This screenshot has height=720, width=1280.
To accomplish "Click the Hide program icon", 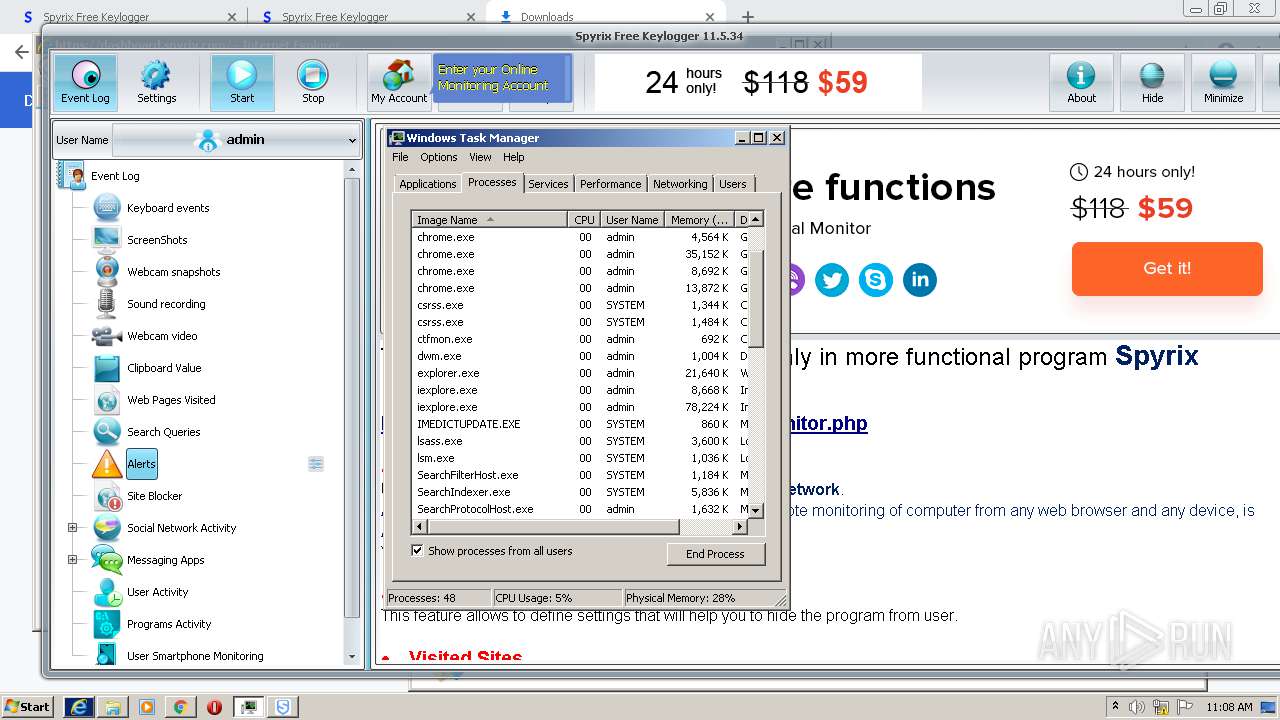I will point(1152,82).
